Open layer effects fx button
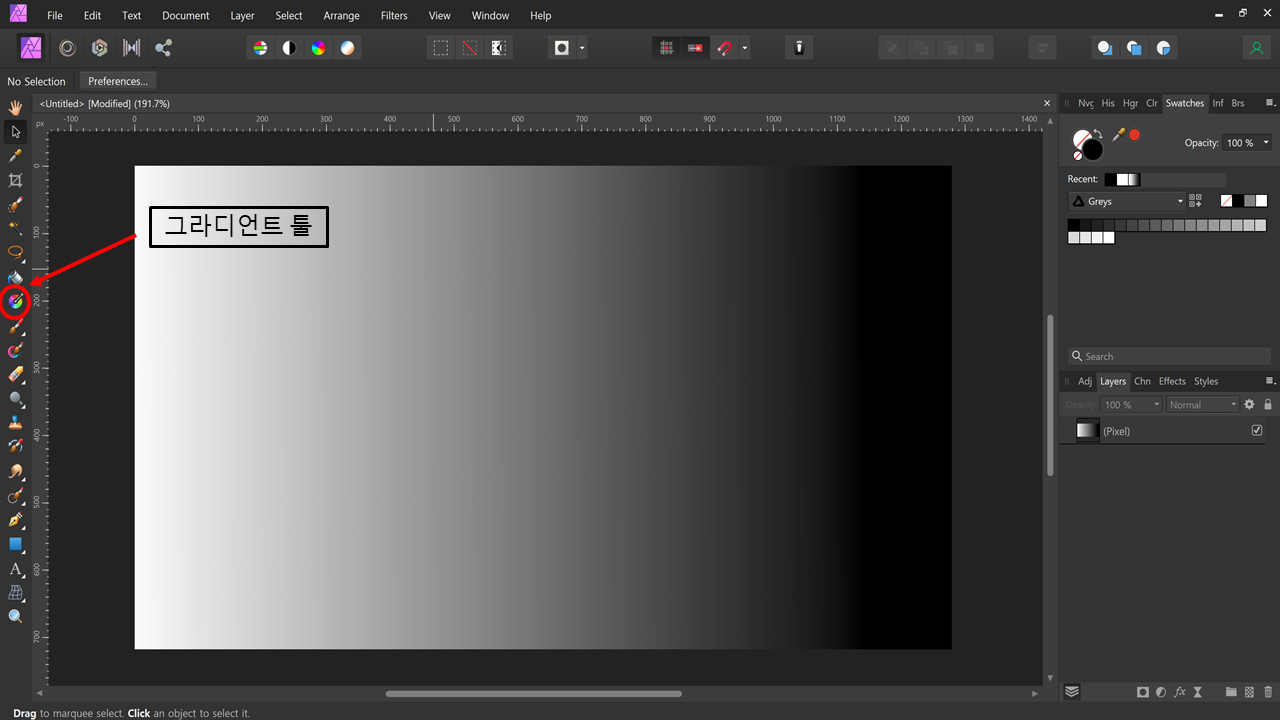 tap(1180, 692)
